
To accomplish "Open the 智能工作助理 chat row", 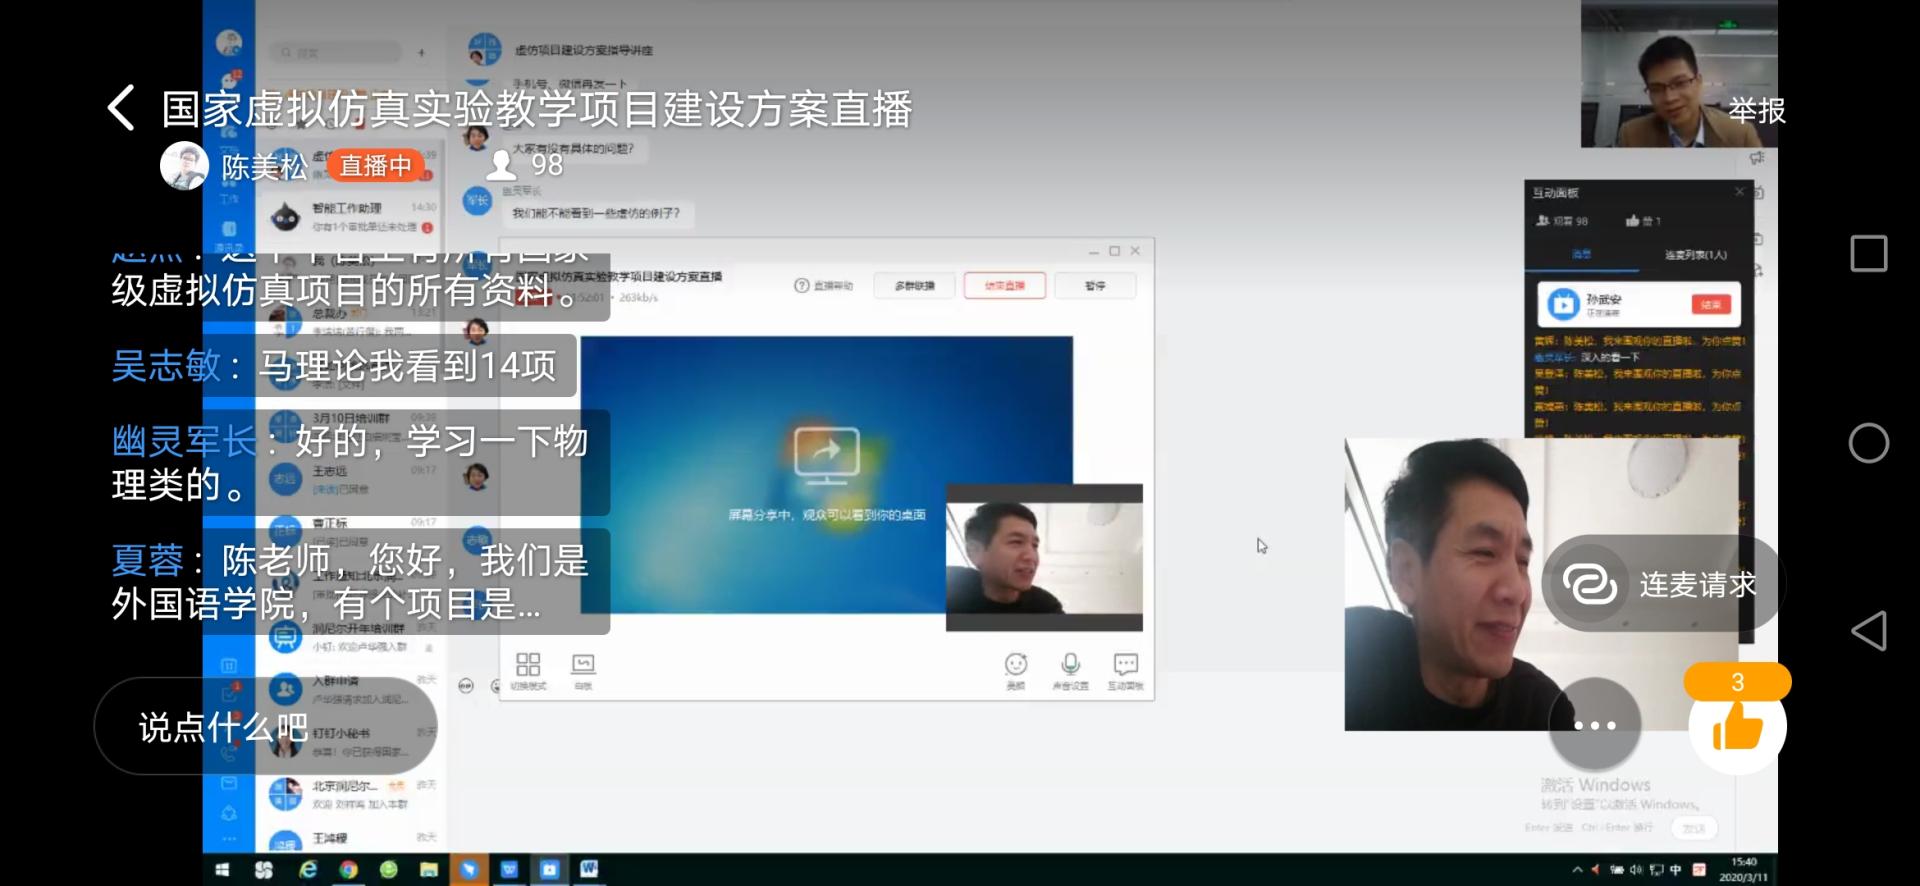I will point(350,217).
